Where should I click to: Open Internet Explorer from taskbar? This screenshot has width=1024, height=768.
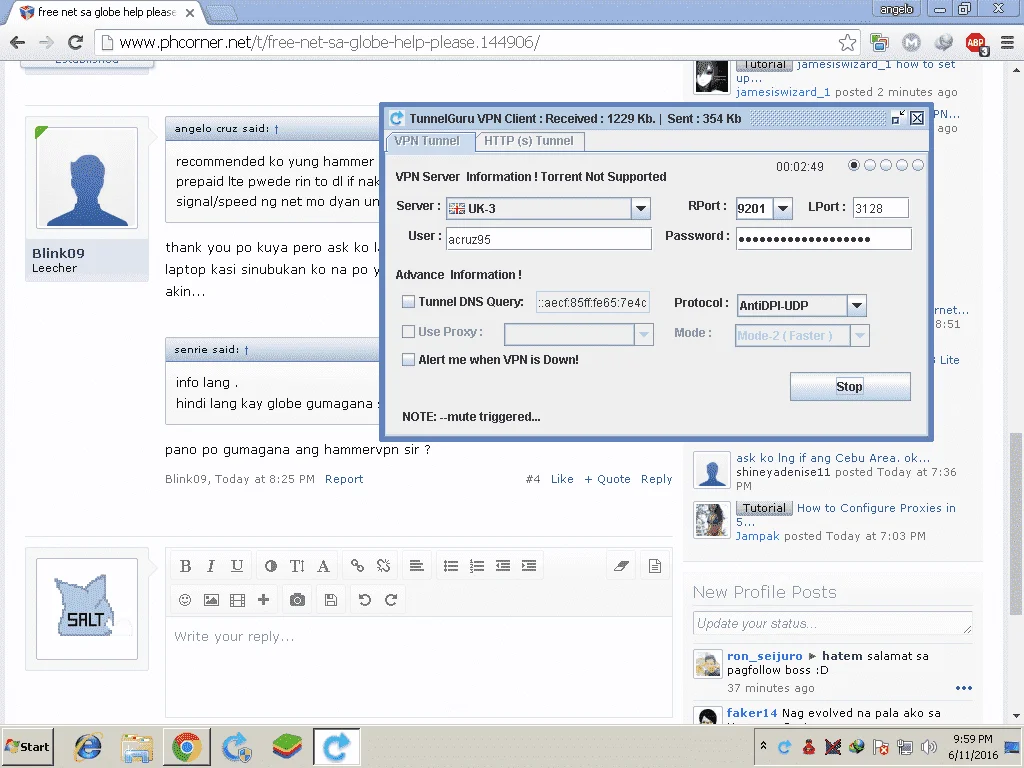coord(88,746)
